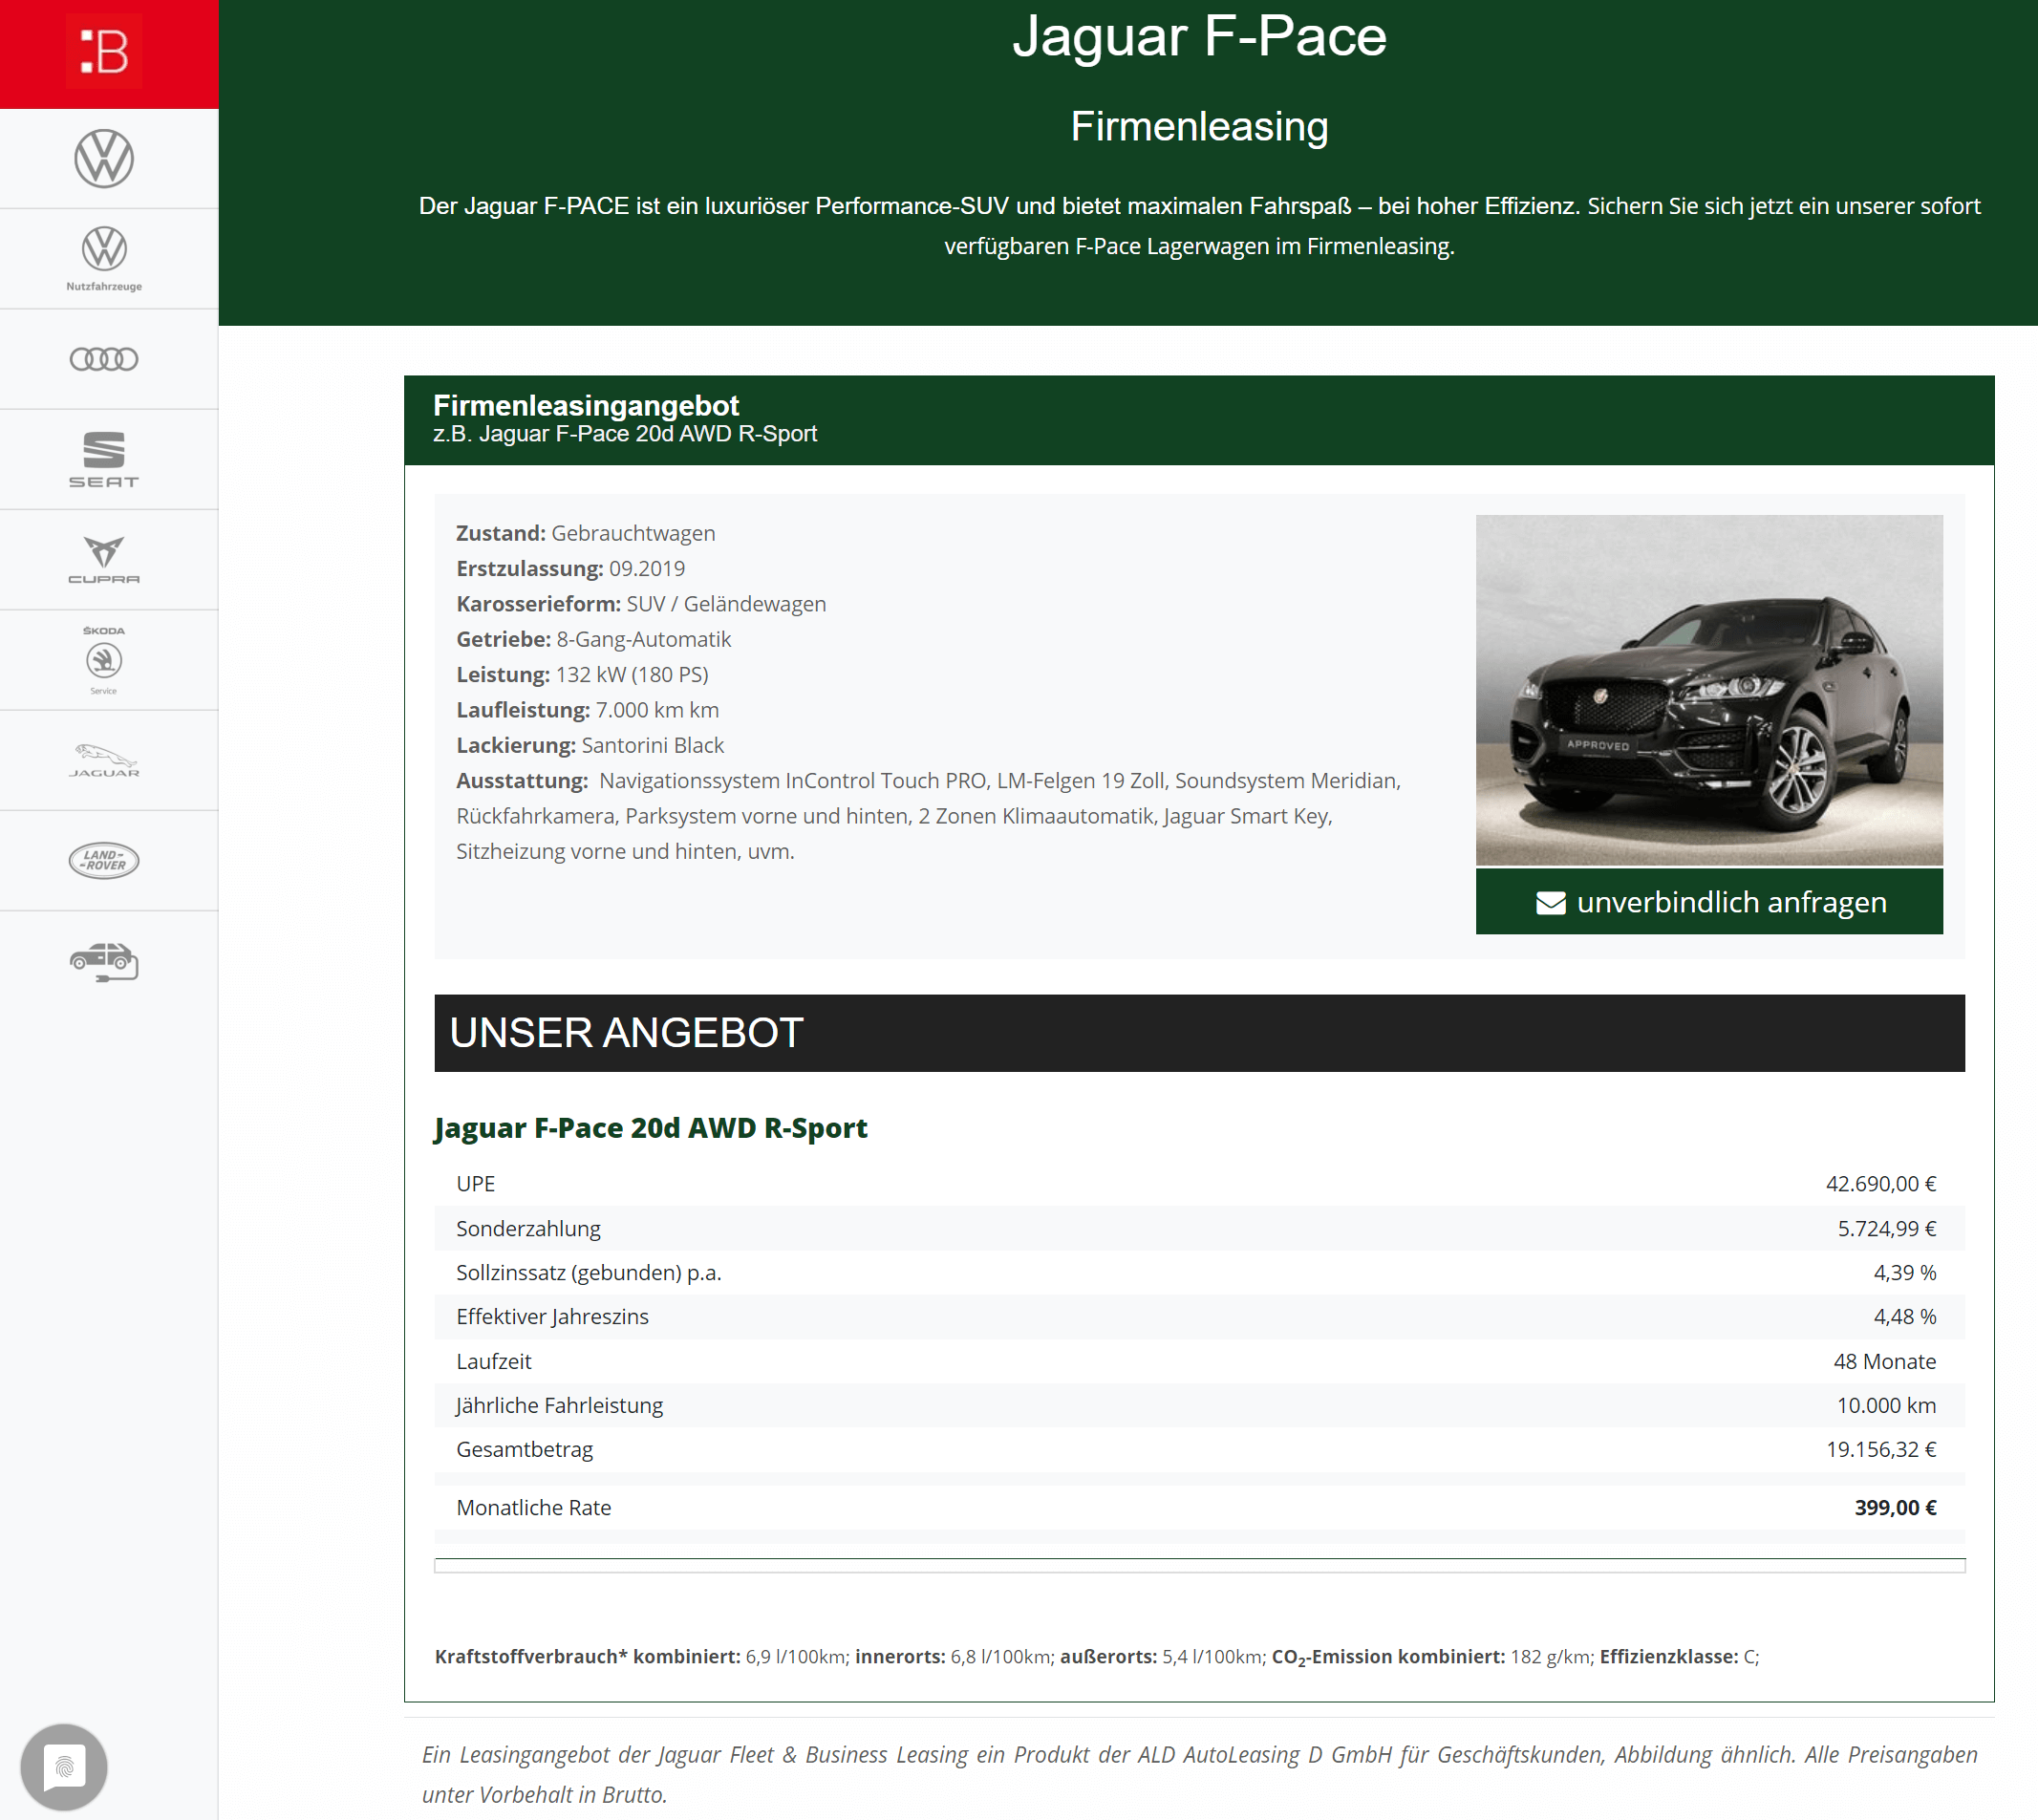This screenshot has height=1820, width=2038.
Task: Click the UPE row label
Action: click(476, 1184)
